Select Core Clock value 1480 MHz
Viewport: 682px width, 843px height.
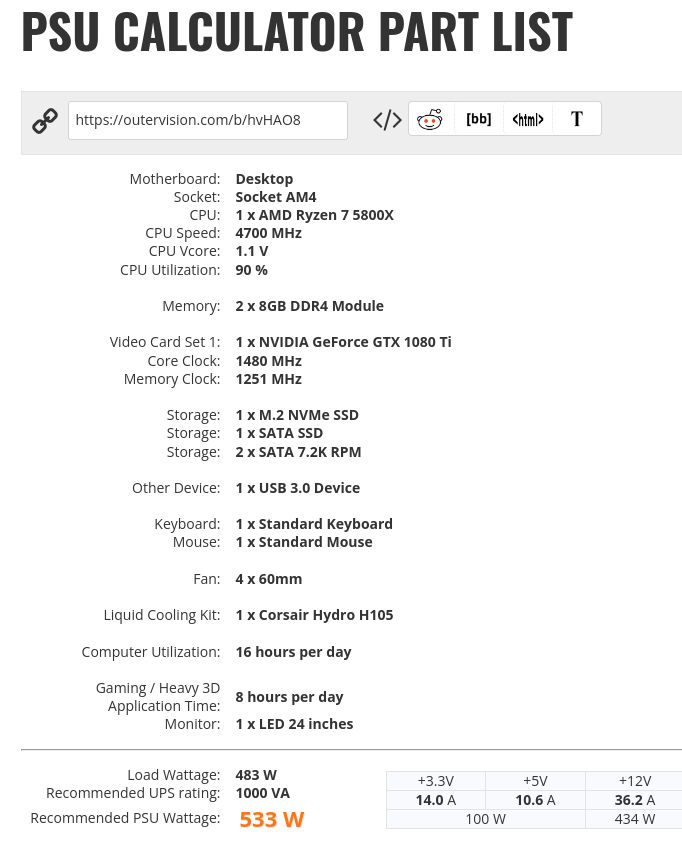pos(269,361)
